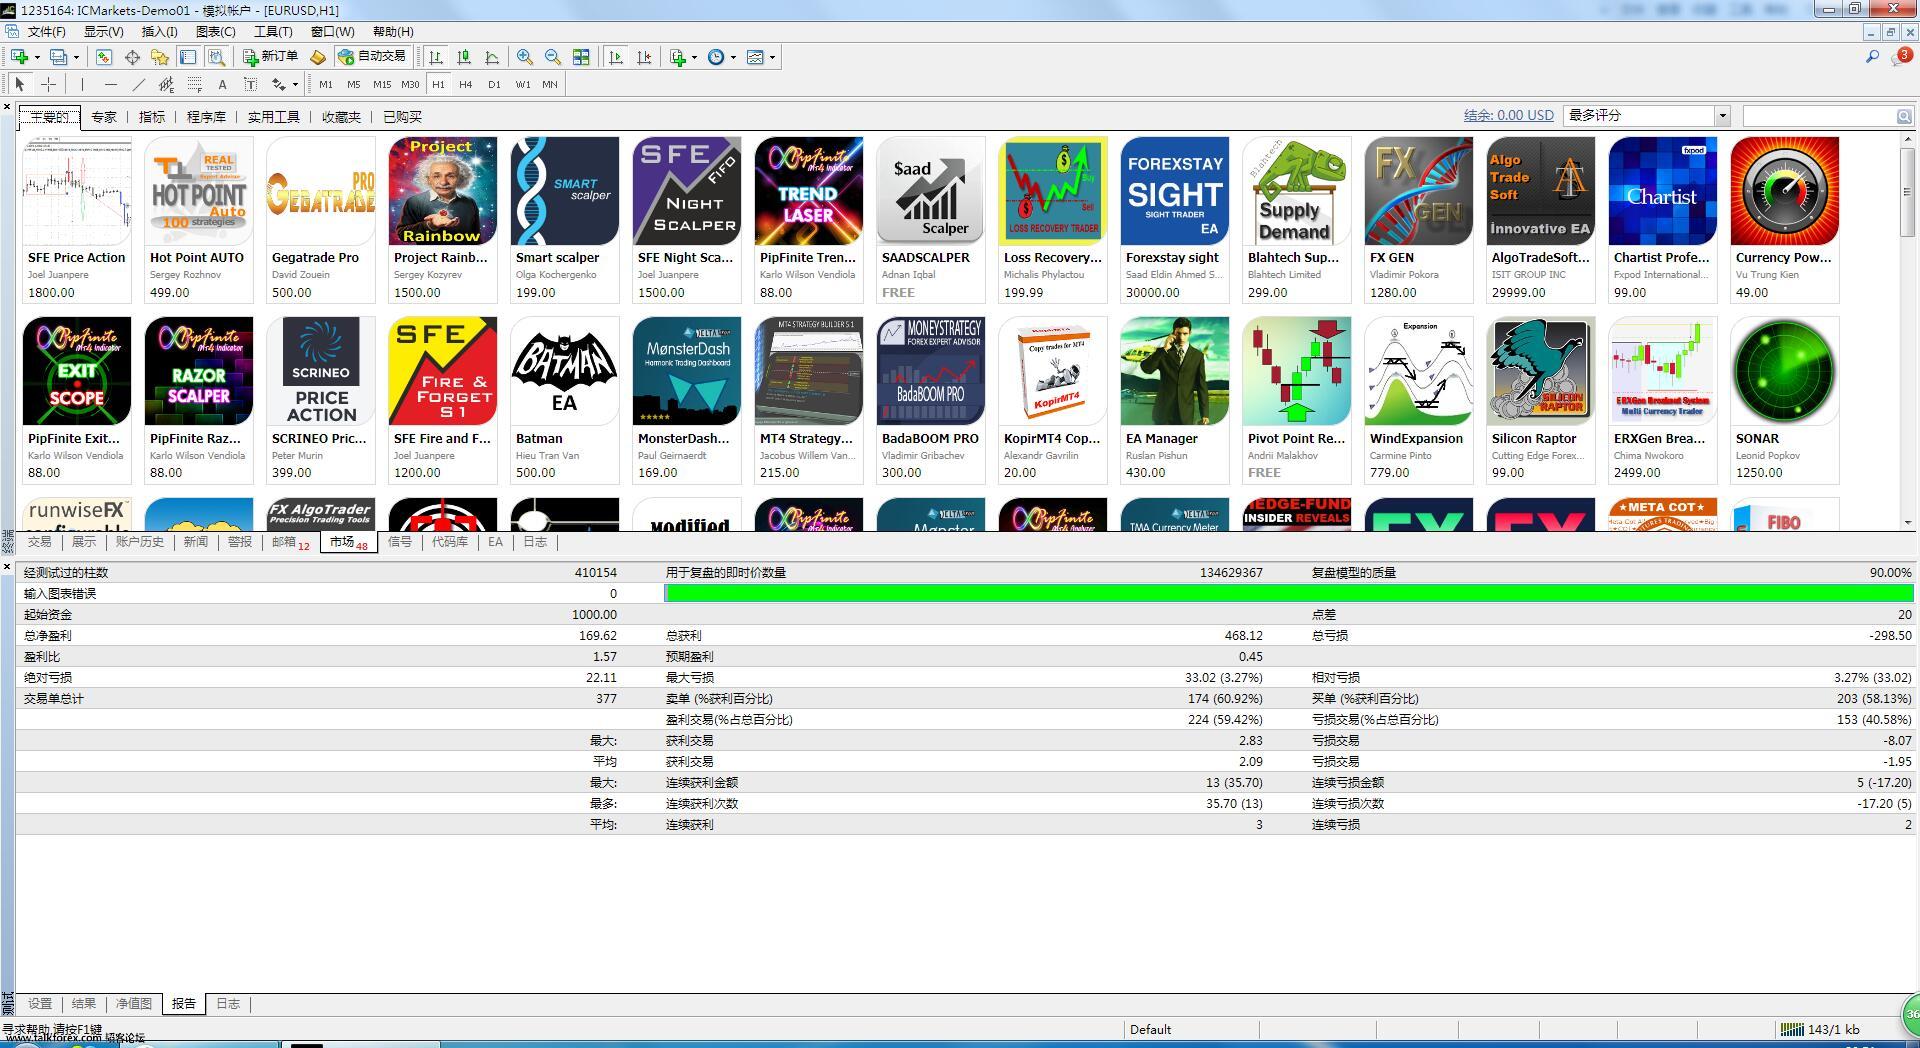Open the 净值图 tester tab

[x=133, y=1003]
